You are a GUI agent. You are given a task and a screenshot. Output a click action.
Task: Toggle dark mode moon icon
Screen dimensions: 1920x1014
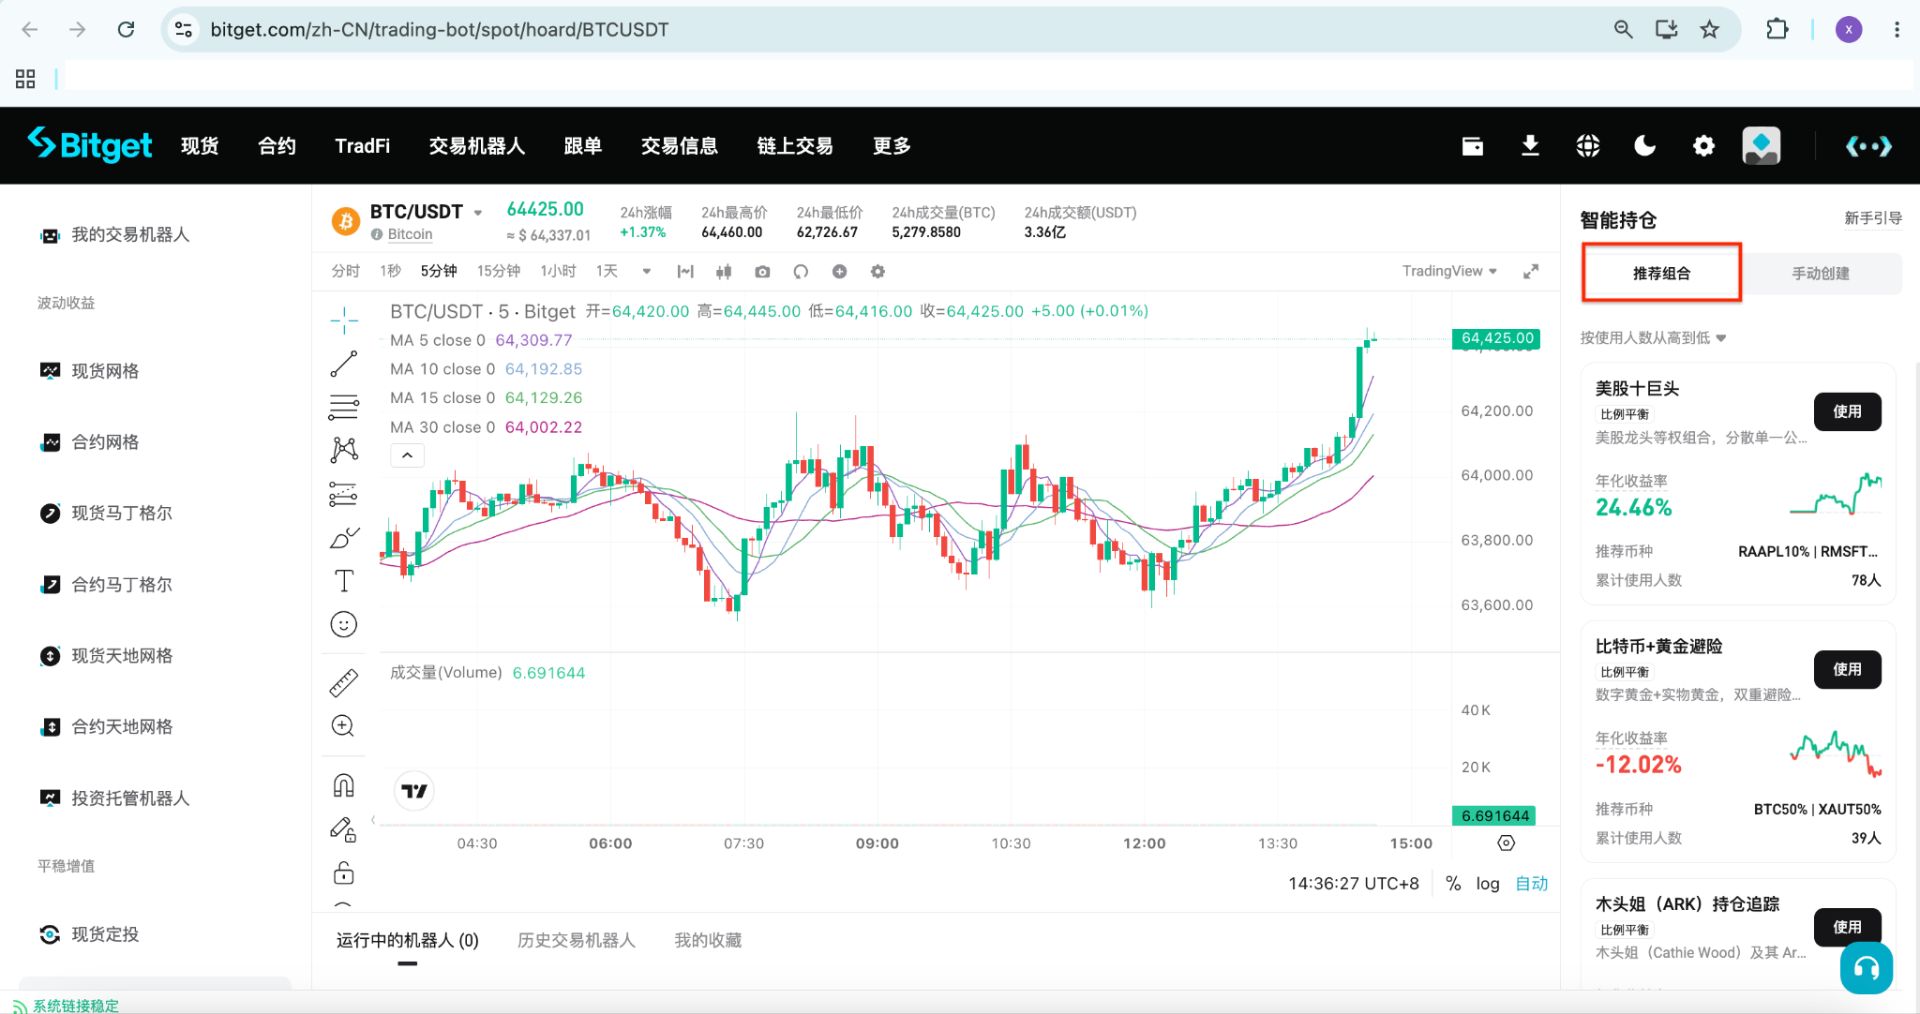[1645, 146]
